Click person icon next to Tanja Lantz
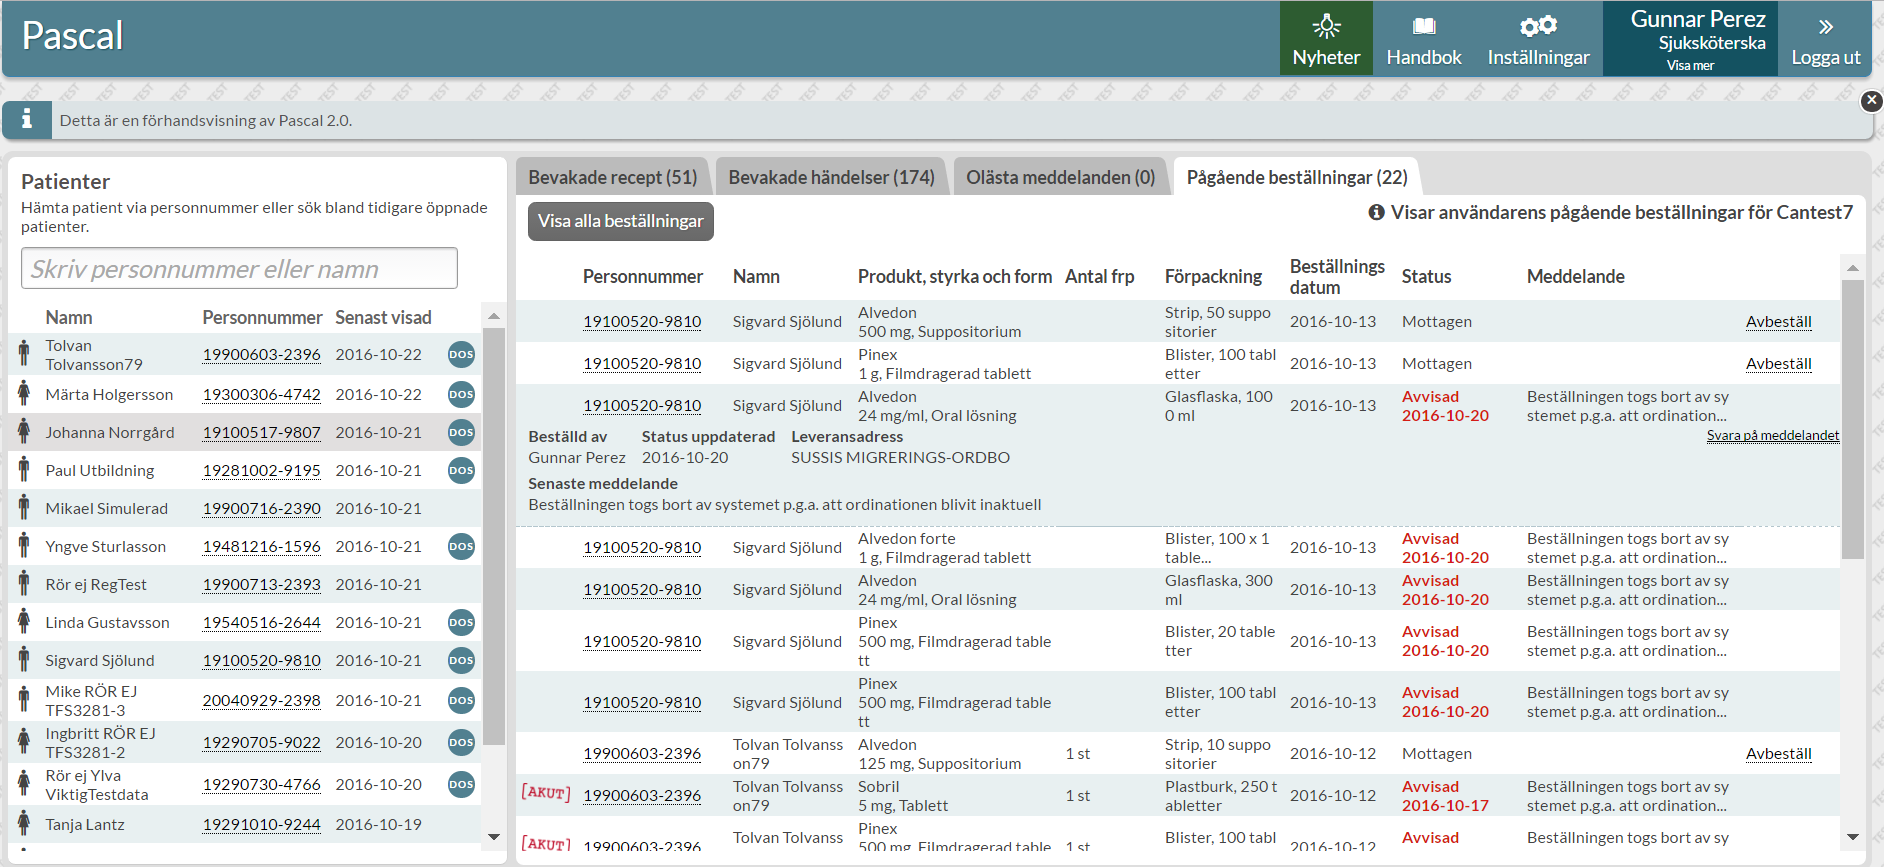 pyautogui.click(x=24, y=824)
